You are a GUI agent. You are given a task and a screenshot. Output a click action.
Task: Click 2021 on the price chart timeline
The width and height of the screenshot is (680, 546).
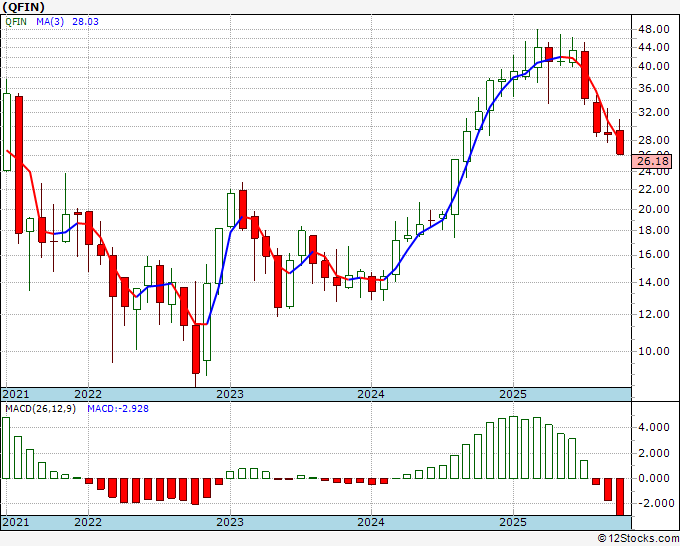[16, 394]
